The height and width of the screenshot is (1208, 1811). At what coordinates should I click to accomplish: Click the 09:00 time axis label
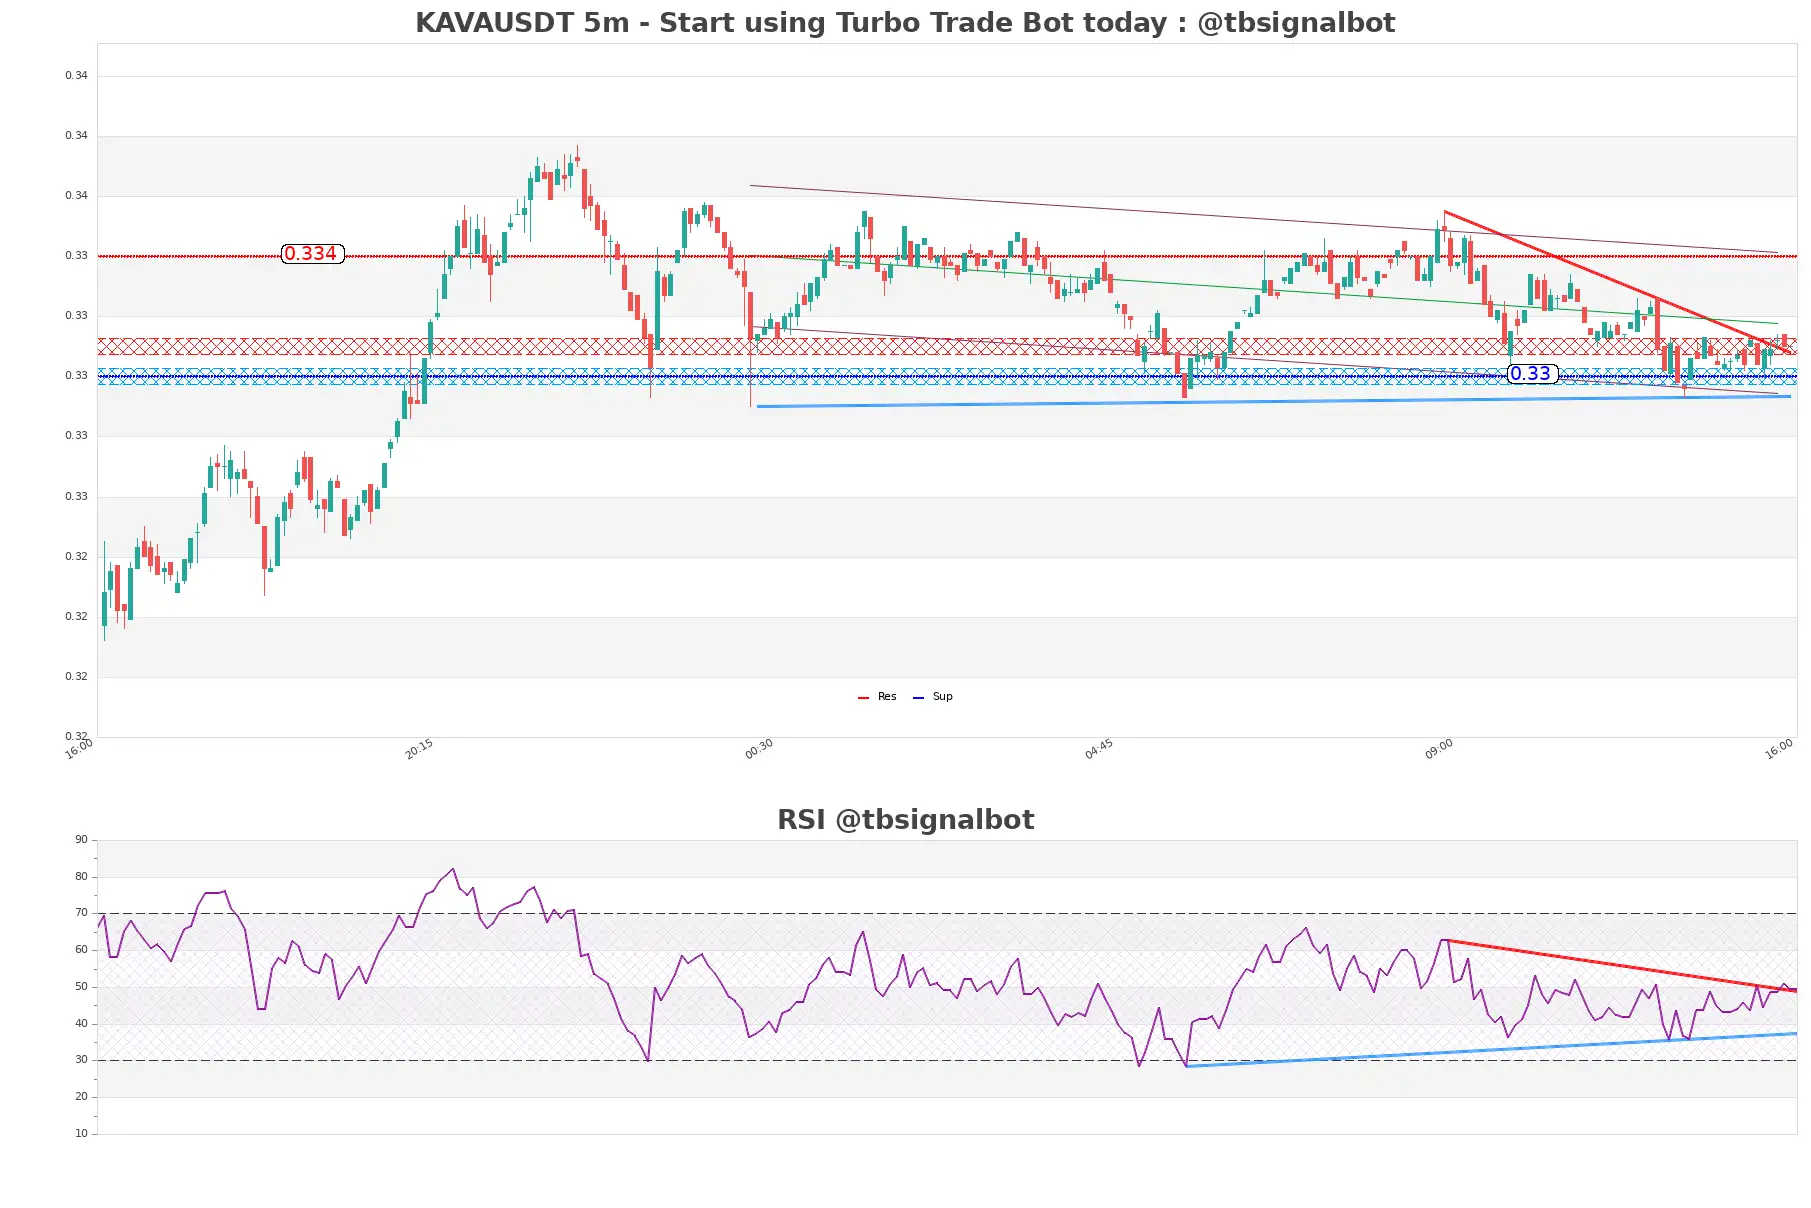[1439, 749]
